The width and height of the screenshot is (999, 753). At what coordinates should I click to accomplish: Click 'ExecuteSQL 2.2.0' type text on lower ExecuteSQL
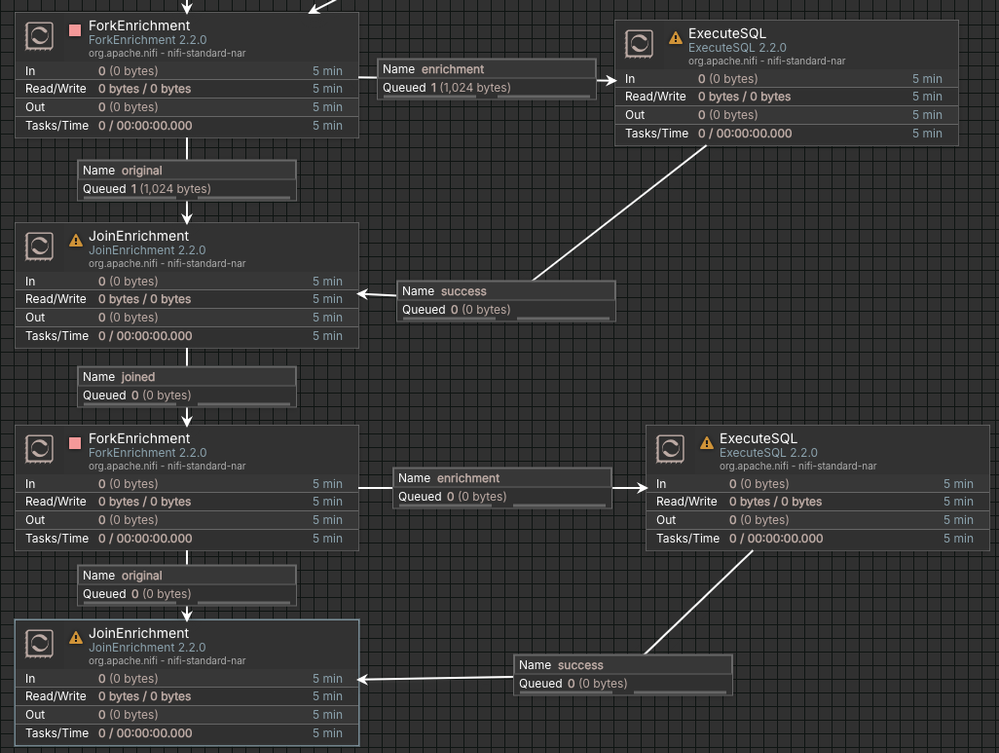coord(768,452)
